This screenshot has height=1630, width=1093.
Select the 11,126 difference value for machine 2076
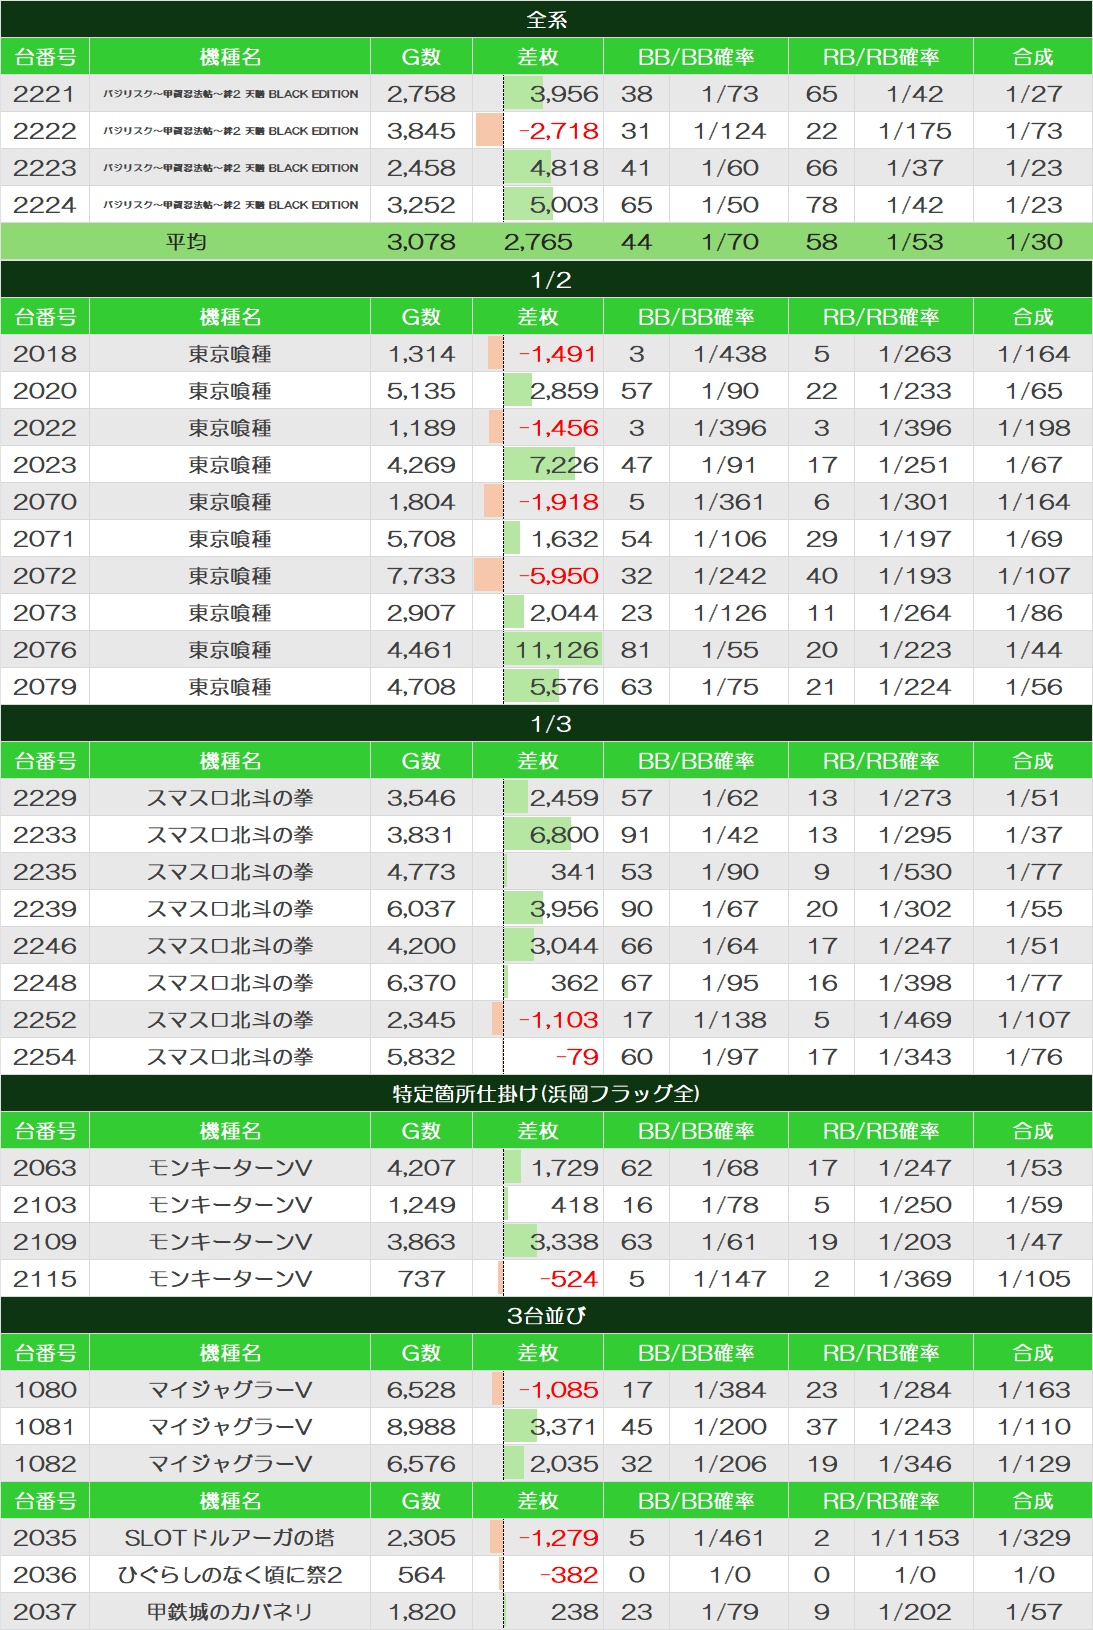557,650
